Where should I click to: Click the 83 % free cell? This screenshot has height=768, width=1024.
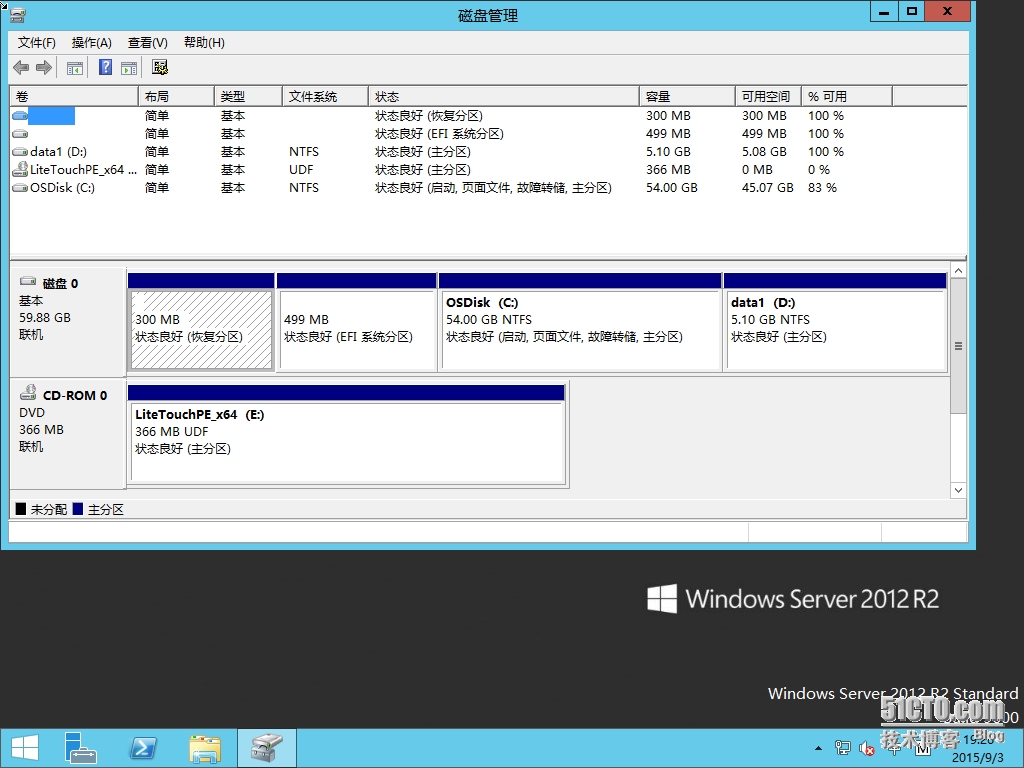[x=822, y=187]
